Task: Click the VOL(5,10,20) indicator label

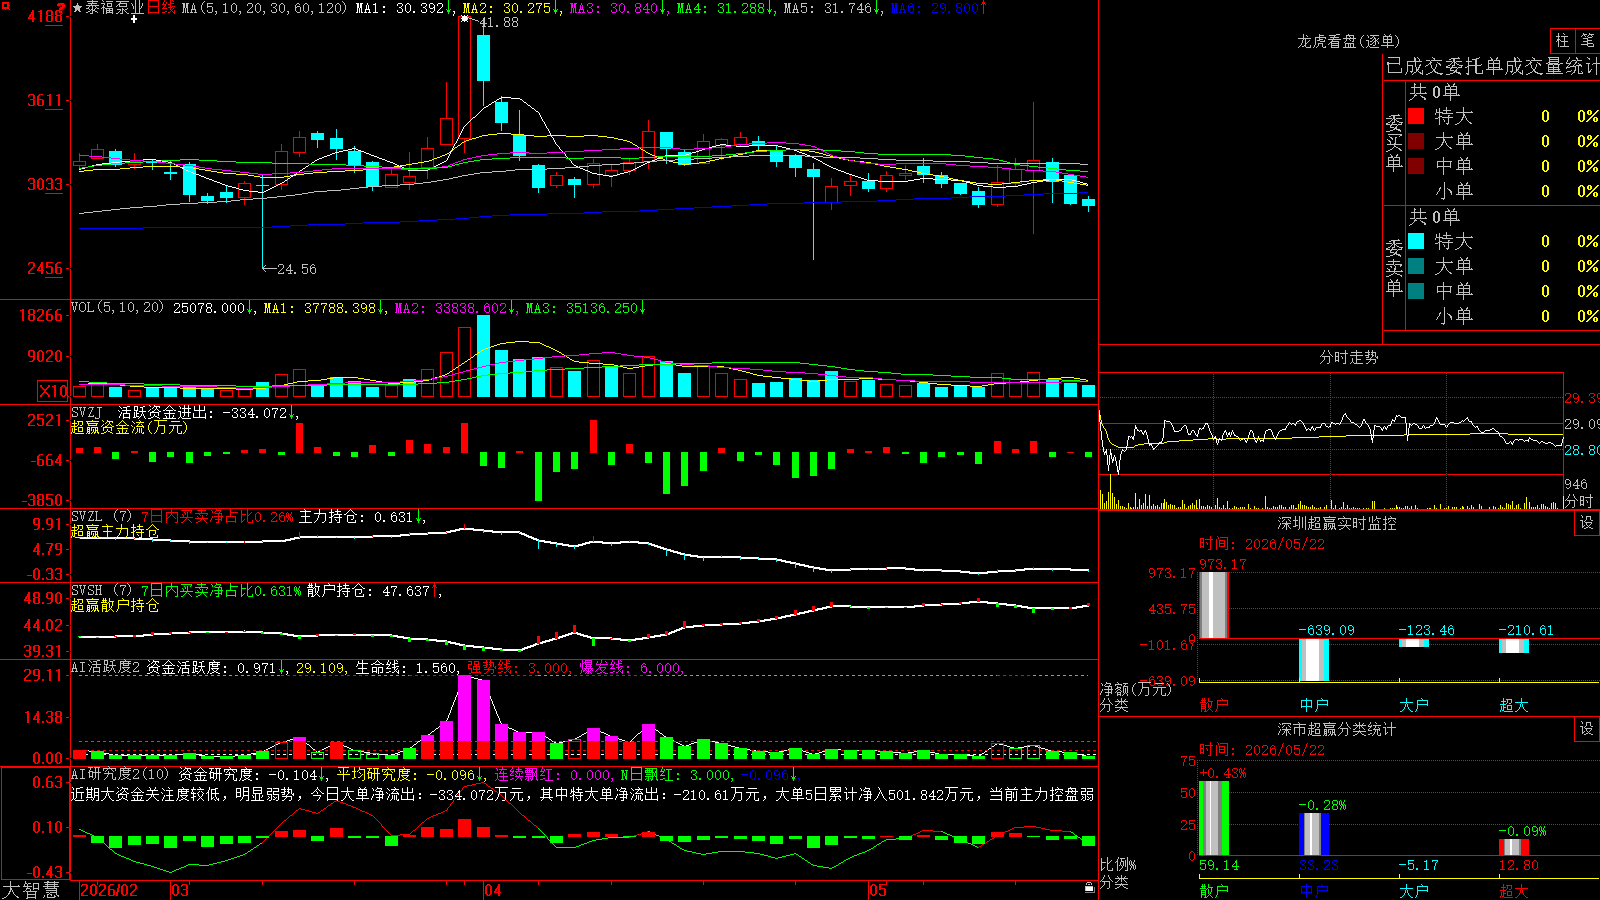Action: pyautogui.click(x=117, y=308)
